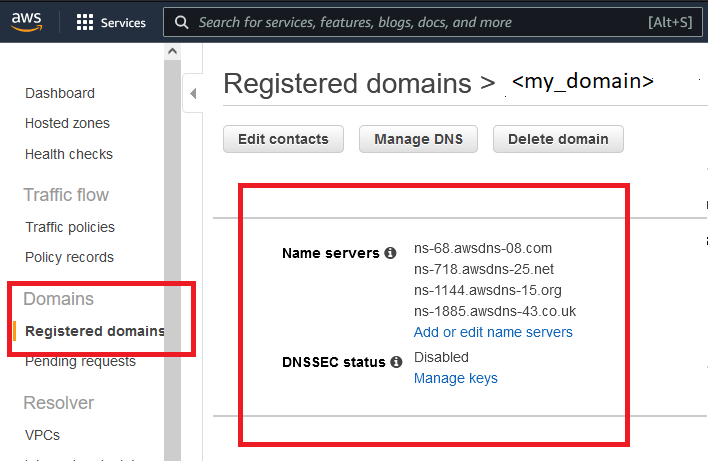Go to Hosted zones
Screen dimensions: 708x461
click(67, 123)
